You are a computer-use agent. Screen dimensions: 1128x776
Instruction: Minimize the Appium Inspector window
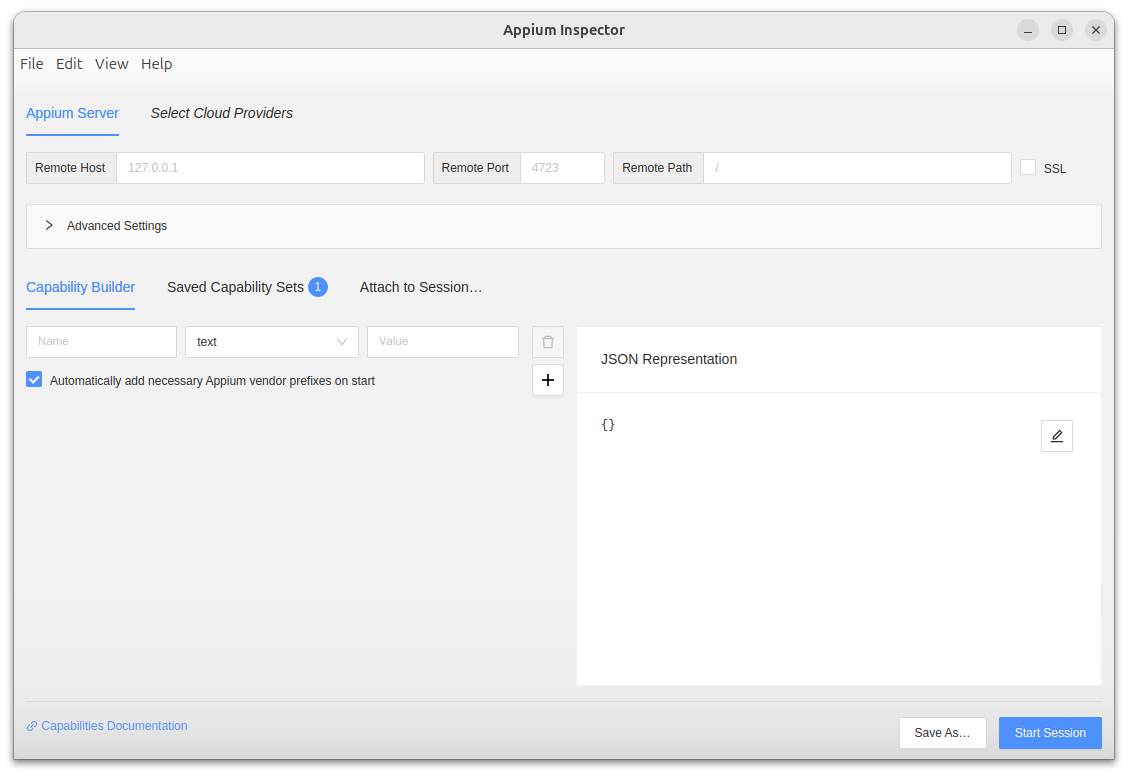[x=1027, y=30]
